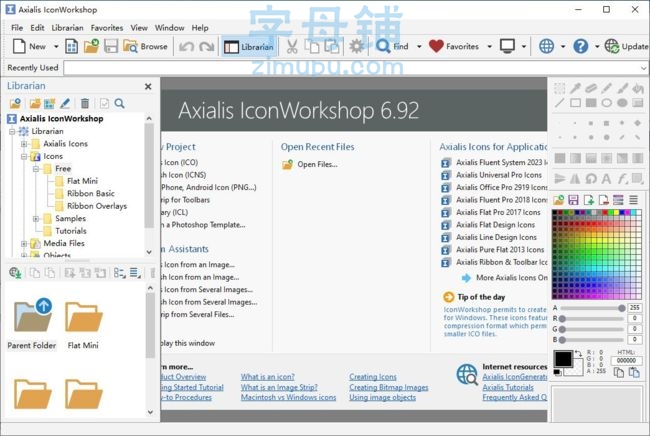Open the Help menu

click(200, 28)
